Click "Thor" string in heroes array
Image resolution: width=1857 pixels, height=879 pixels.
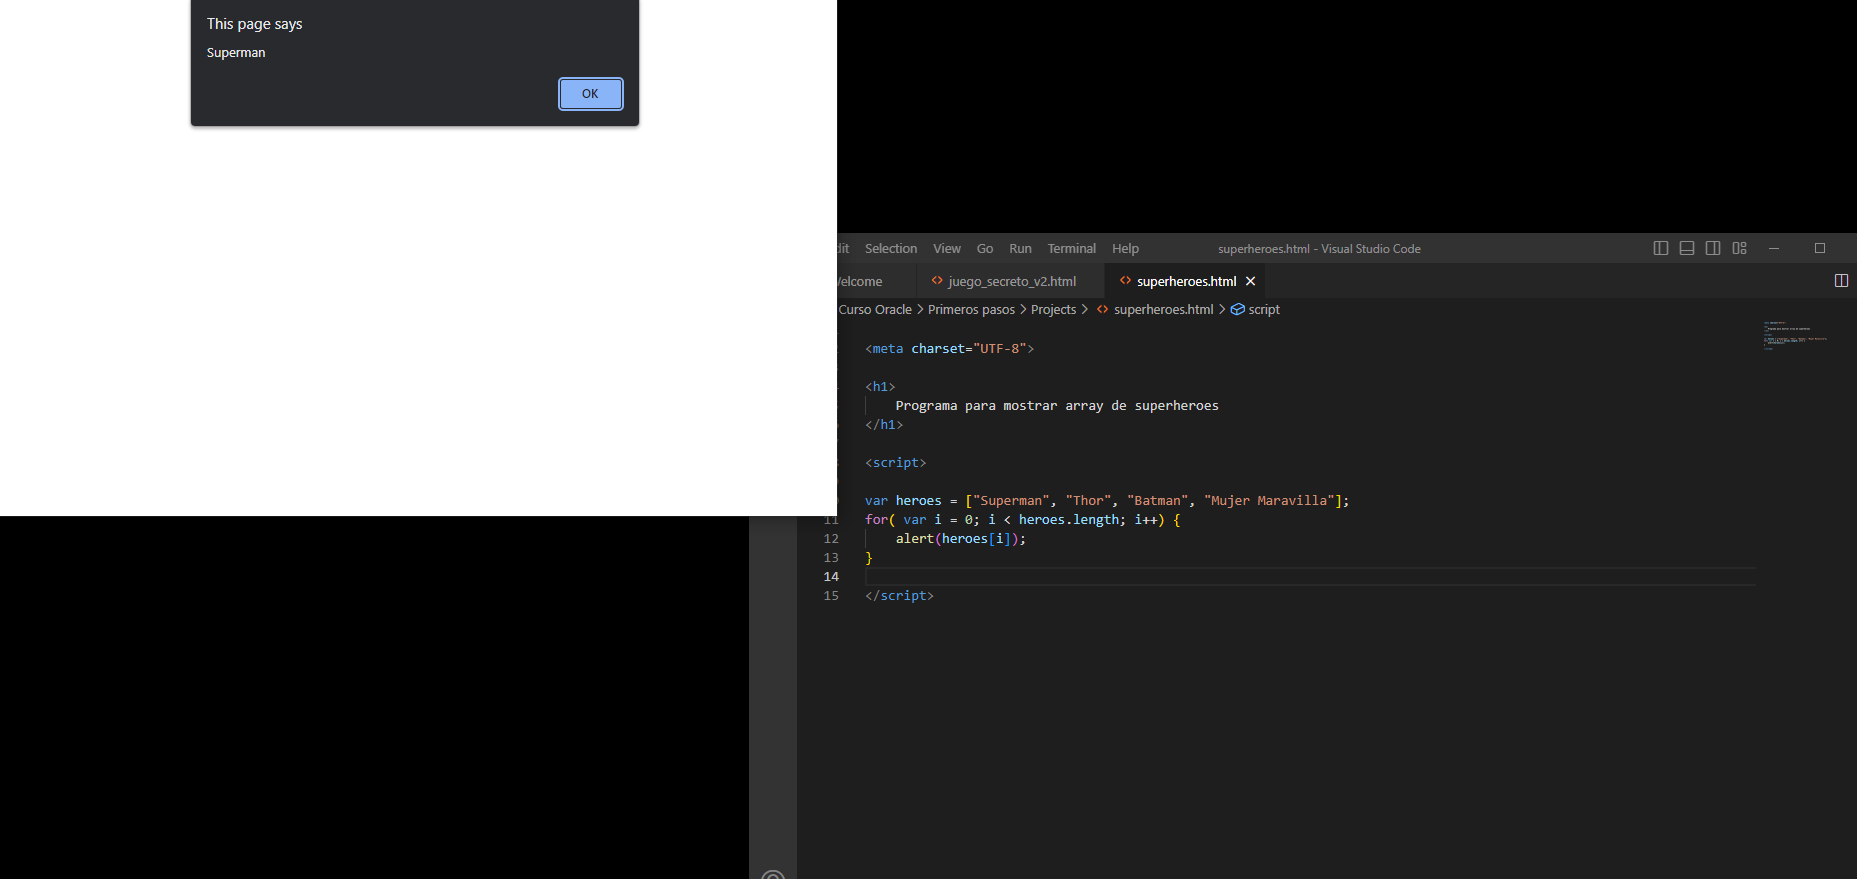(x=1088, y=501)
